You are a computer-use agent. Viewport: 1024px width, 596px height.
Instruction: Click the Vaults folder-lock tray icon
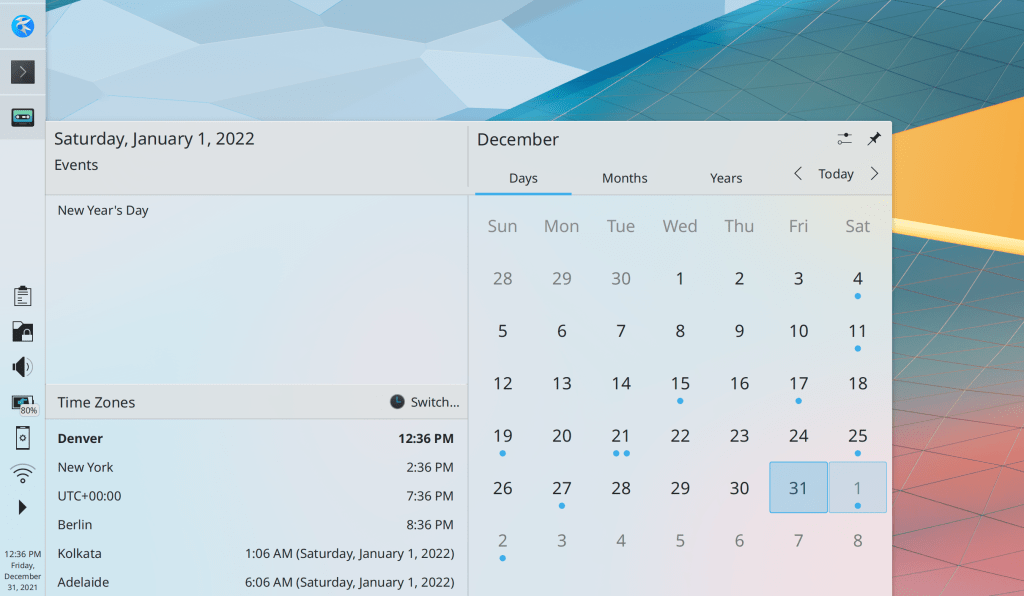click(22, 331)
